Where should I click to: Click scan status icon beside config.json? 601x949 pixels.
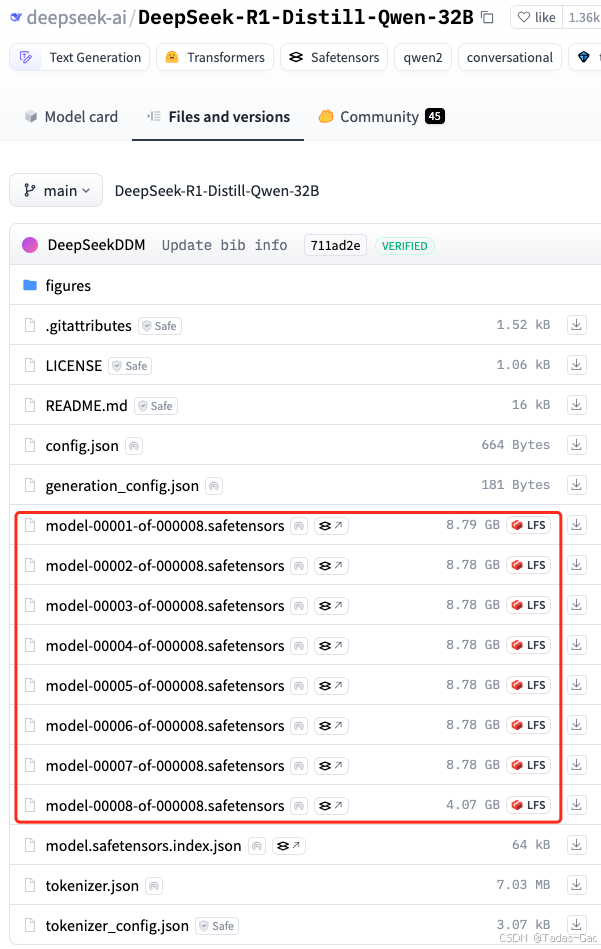click(134, 447)
